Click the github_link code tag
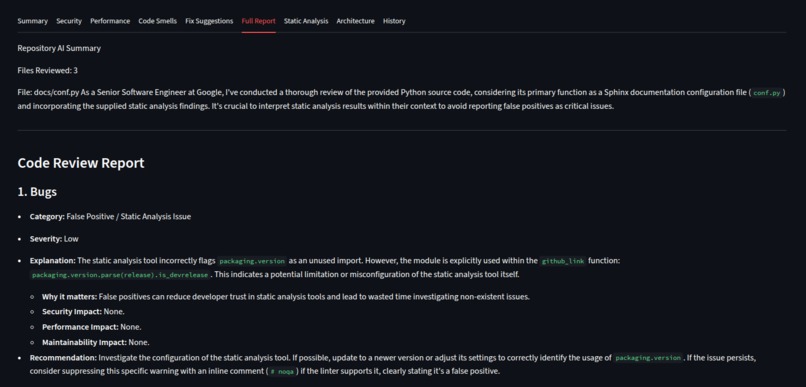 563,261
